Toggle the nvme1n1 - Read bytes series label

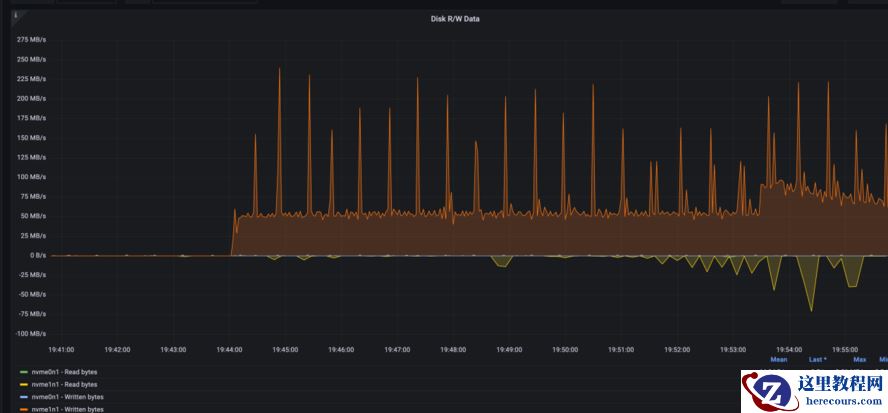64,385
